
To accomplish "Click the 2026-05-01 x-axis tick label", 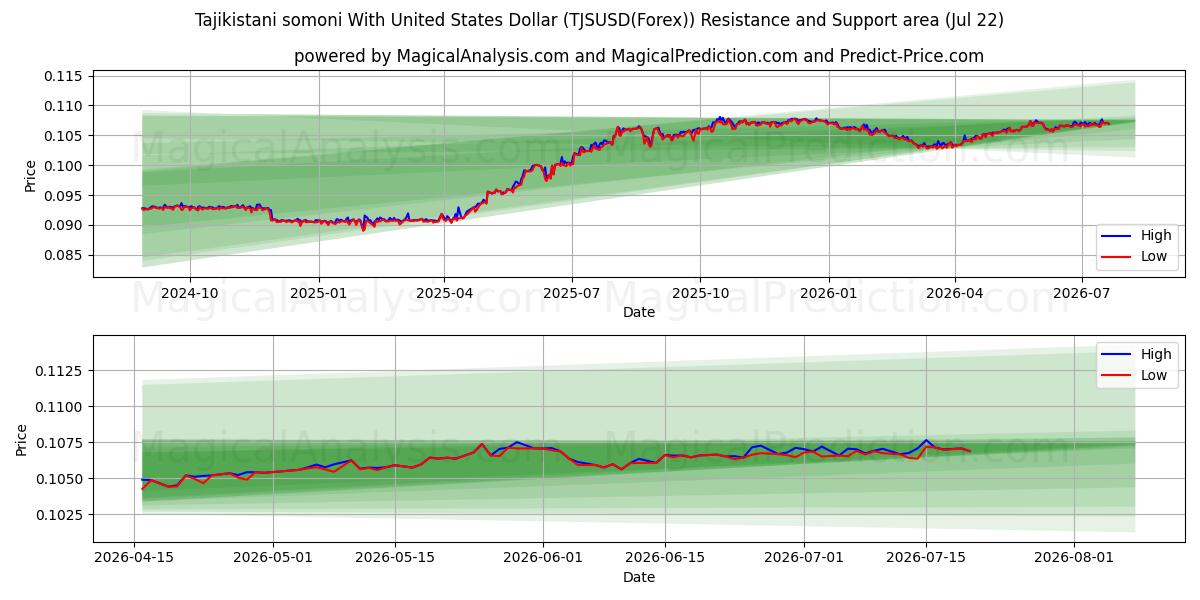I will pos(273,559).
